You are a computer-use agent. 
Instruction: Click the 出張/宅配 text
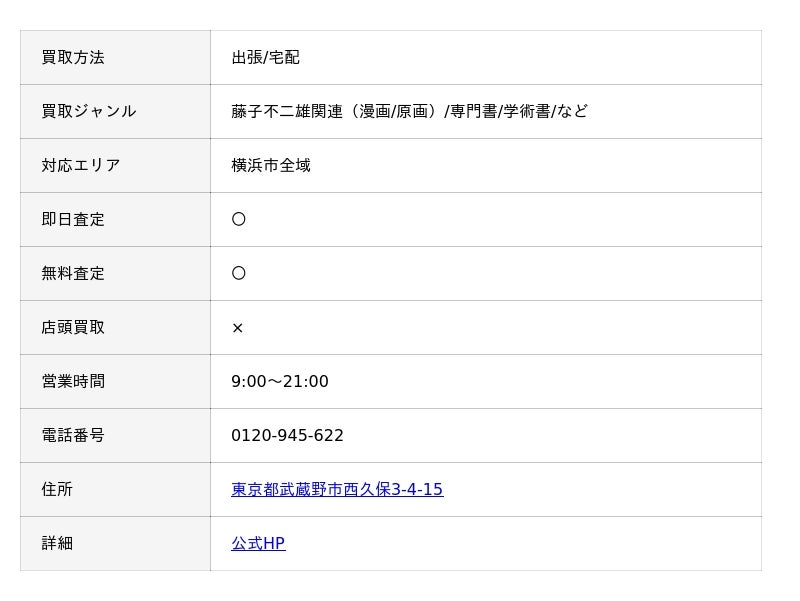(x=265, y=58)
